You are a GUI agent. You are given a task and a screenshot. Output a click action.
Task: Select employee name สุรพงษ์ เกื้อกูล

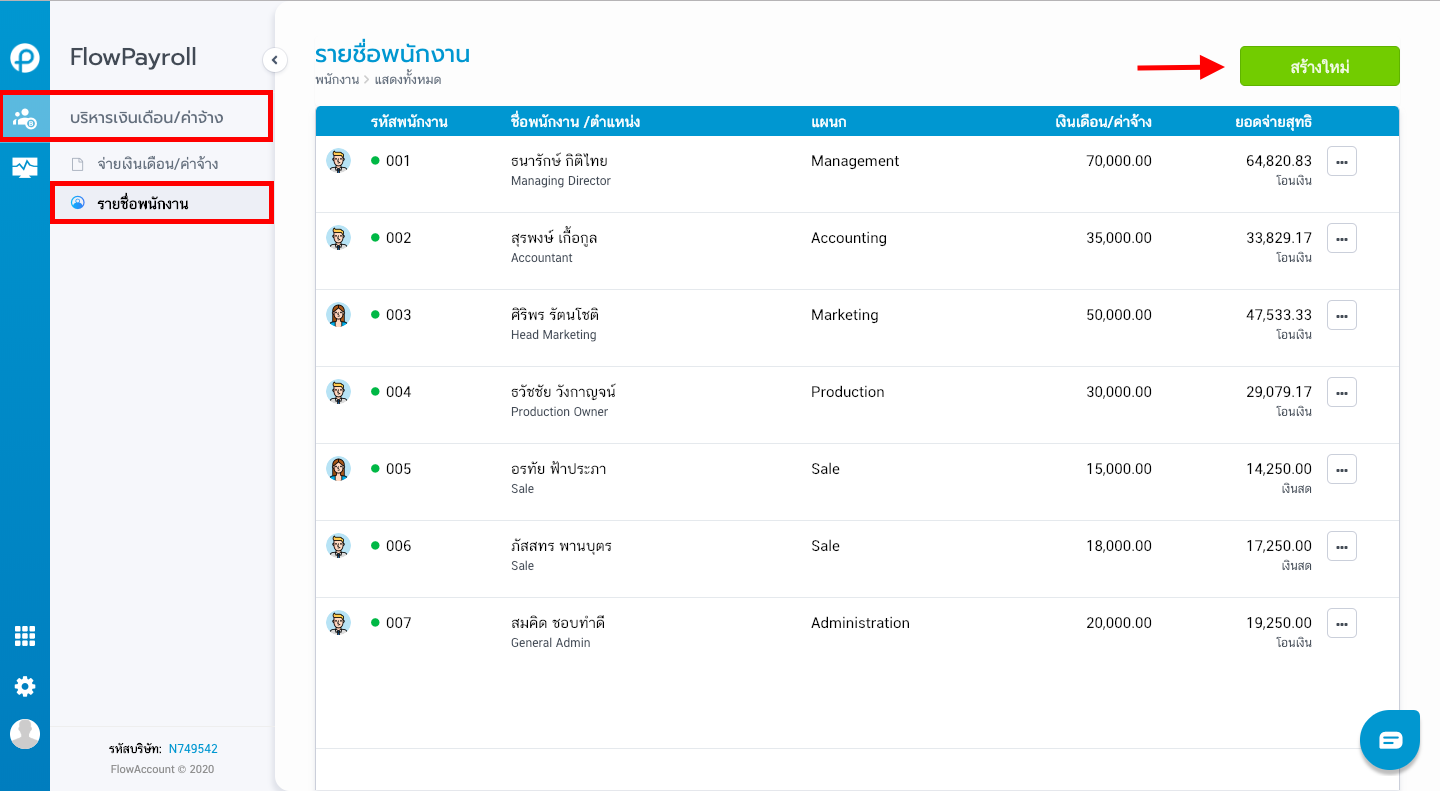point(554,238)
